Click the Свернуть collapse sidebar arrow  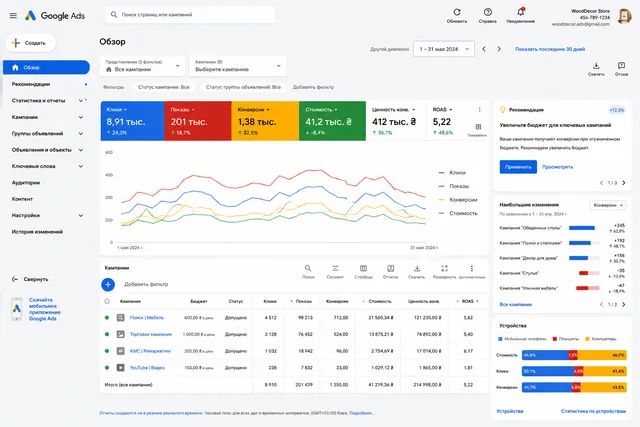click(x=15, y=279)
